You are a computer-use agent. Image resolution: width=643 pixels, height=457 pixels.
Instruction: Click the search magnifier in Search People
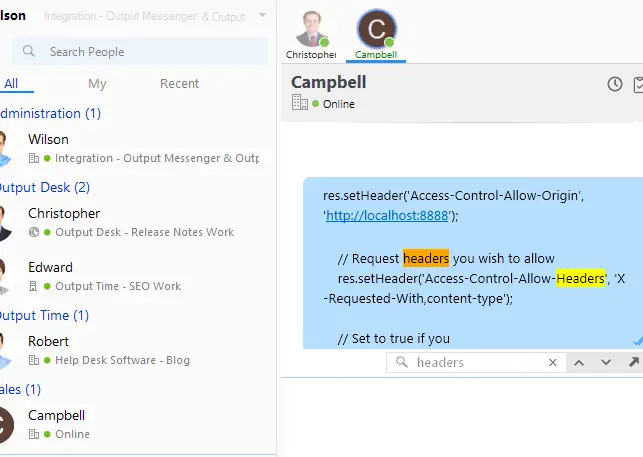coord(29,51)
